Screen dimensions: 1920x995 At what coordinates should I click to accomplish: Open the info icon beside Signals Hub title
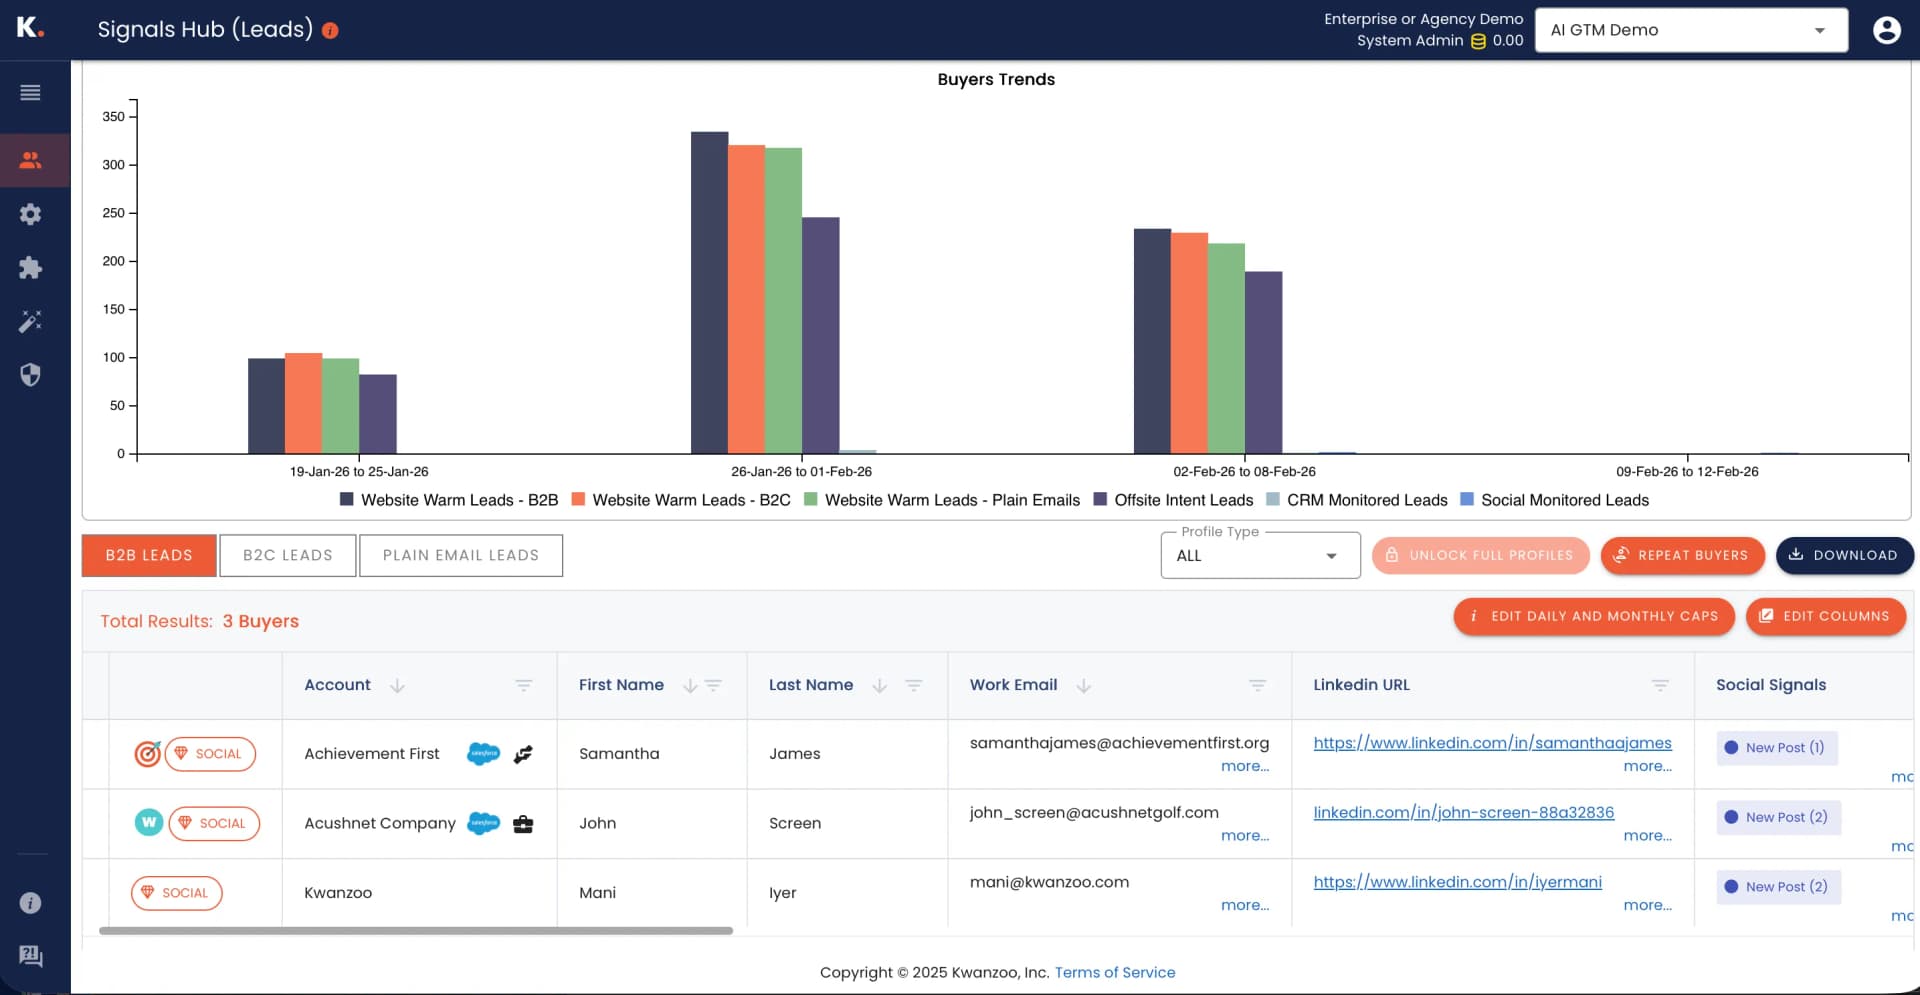click(330, 31)
